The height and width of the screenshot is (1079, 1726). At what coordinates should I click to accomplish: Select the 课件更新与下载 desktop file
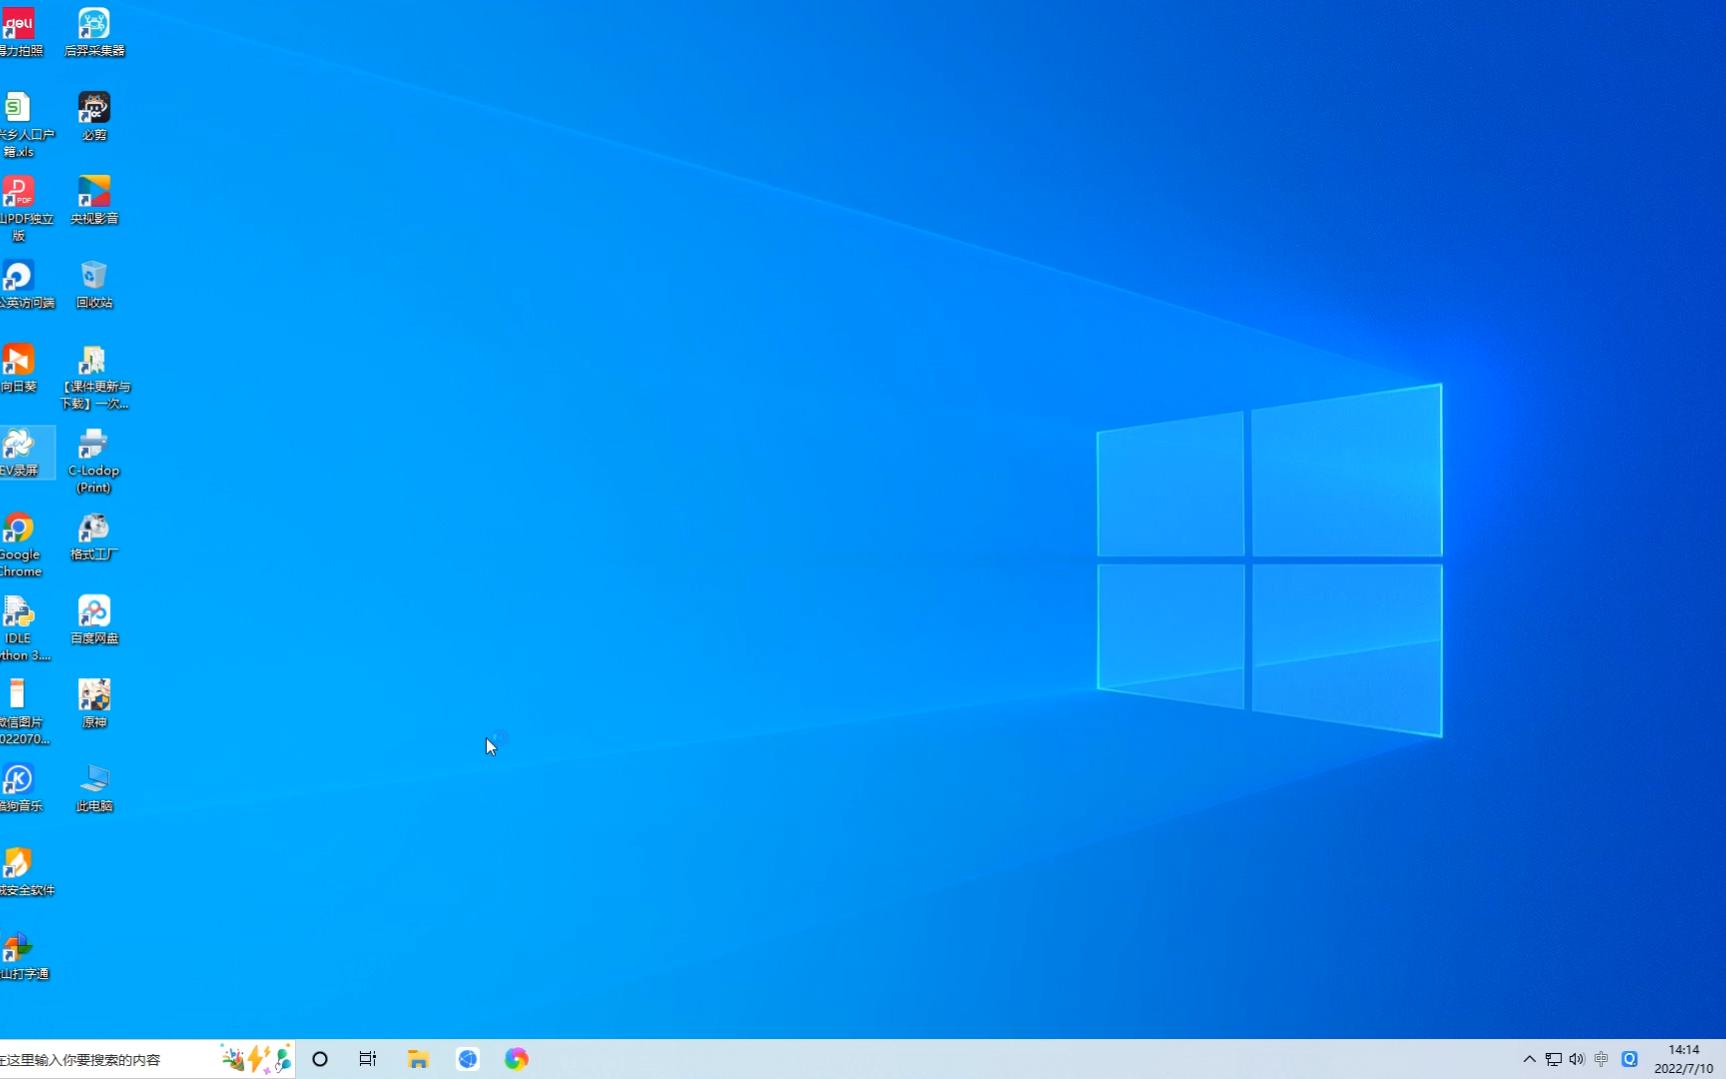94,376
